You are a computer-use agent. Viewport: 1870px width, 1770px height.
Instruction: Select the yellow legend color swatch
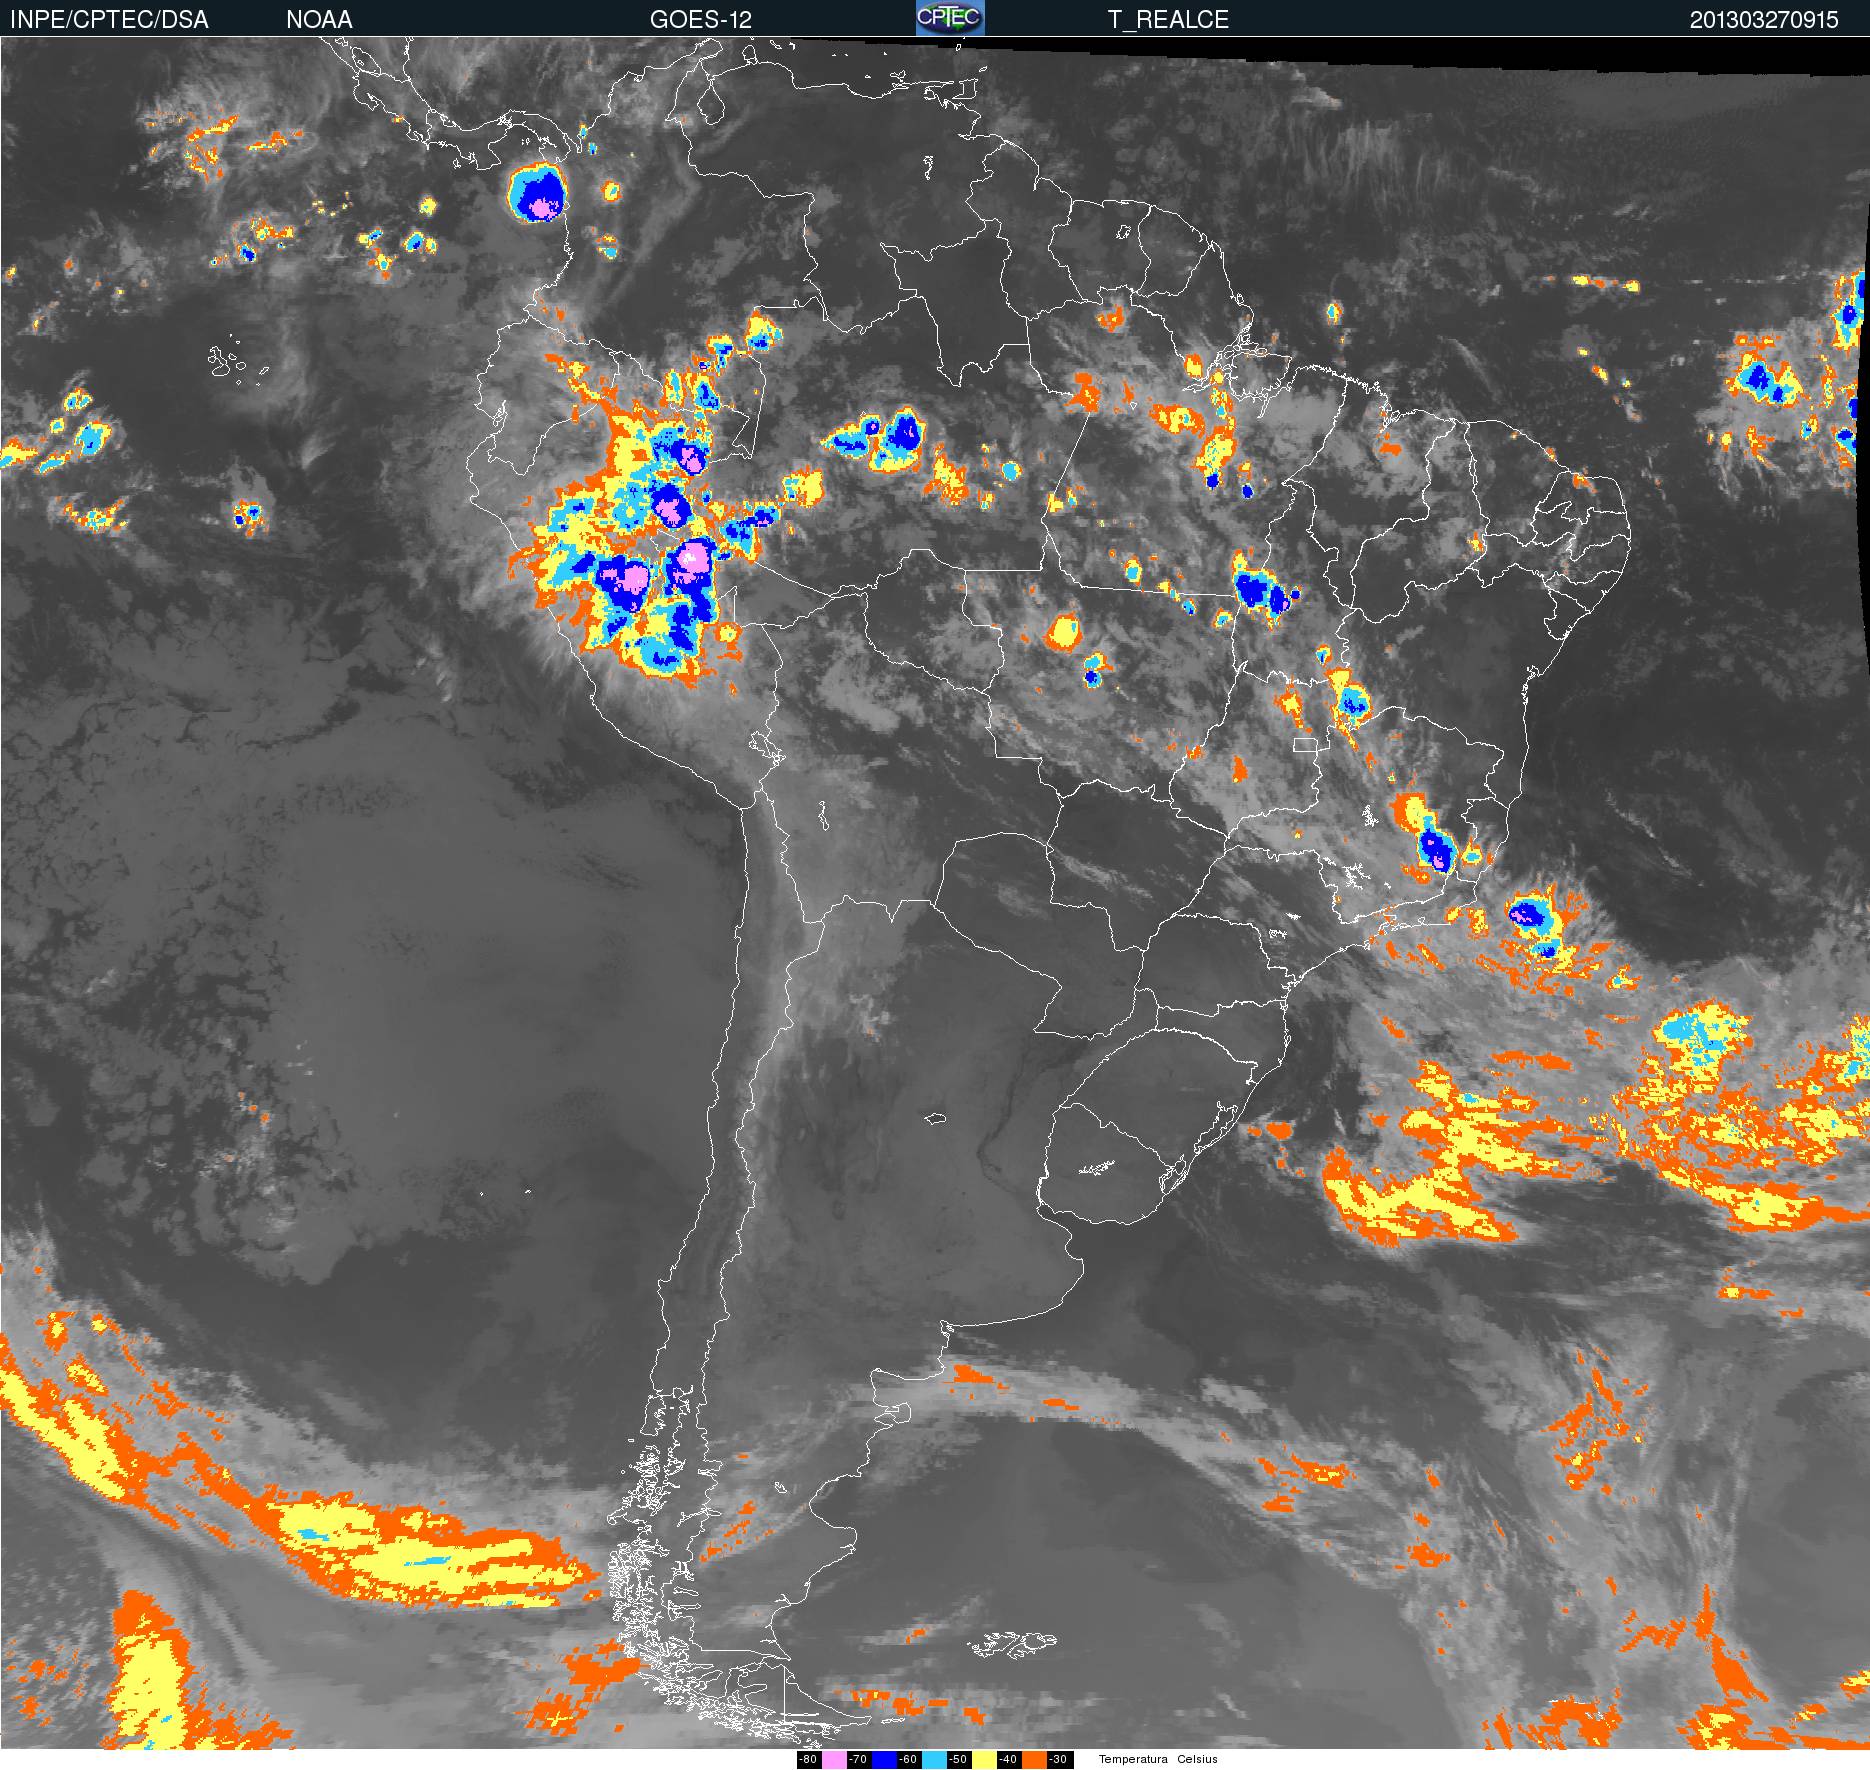(x=984, y=1760)
